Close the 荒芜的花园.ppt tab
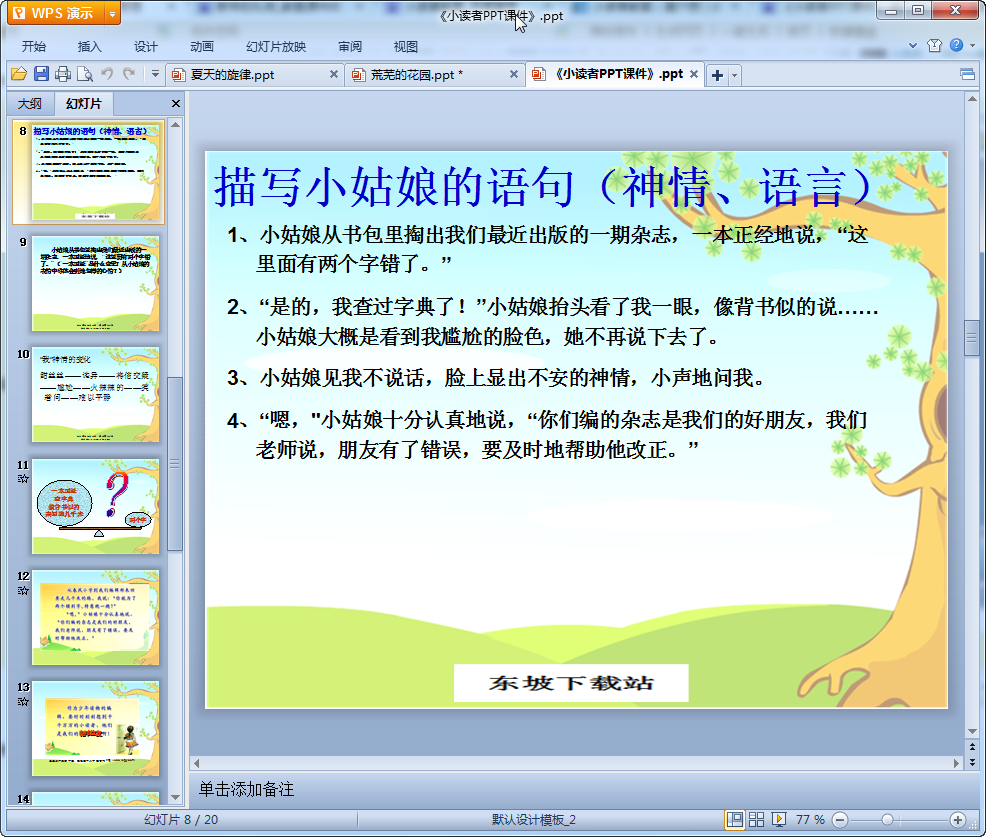 click(514, 74)
